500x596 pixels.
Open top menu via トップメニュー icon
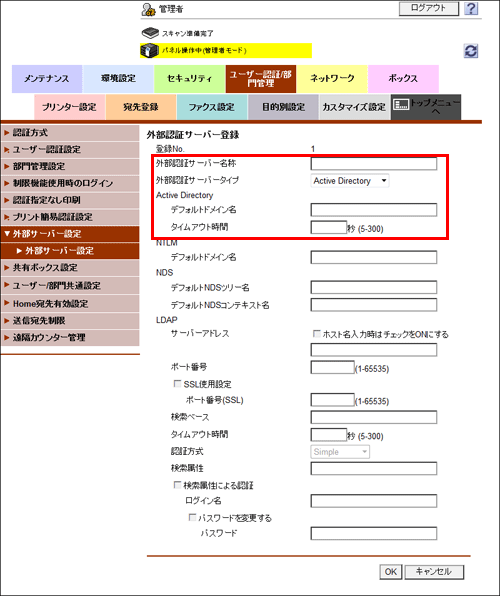click(x=400, y=104)
